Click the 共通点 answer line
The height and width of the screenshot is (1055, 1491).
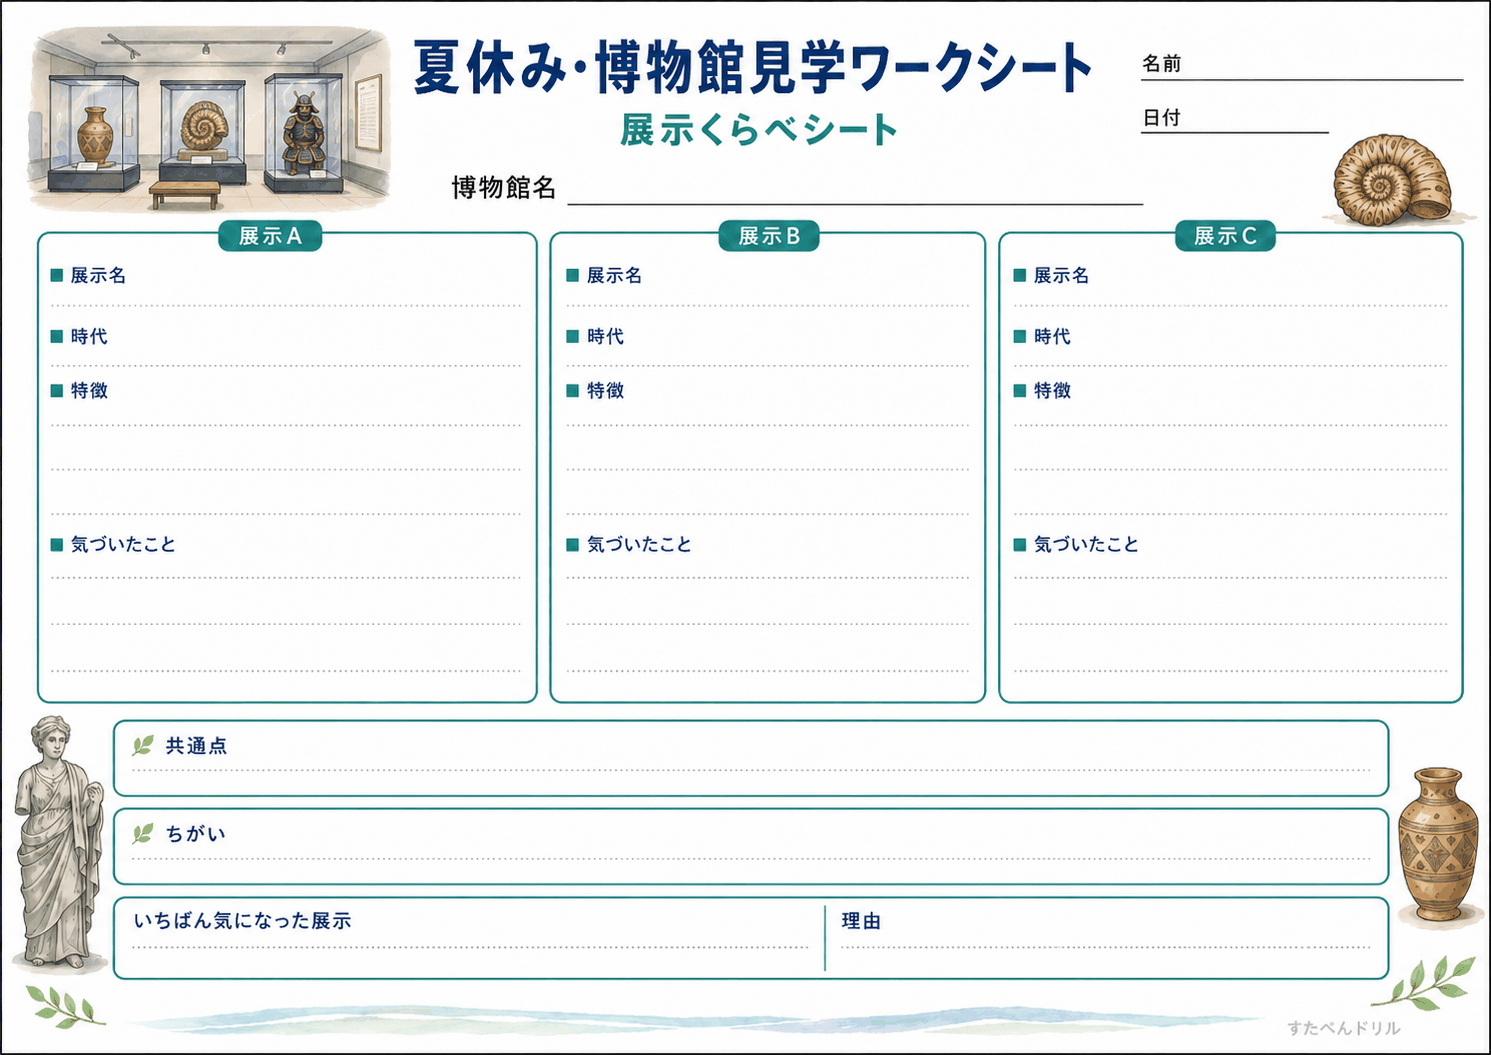pos(751,770)
